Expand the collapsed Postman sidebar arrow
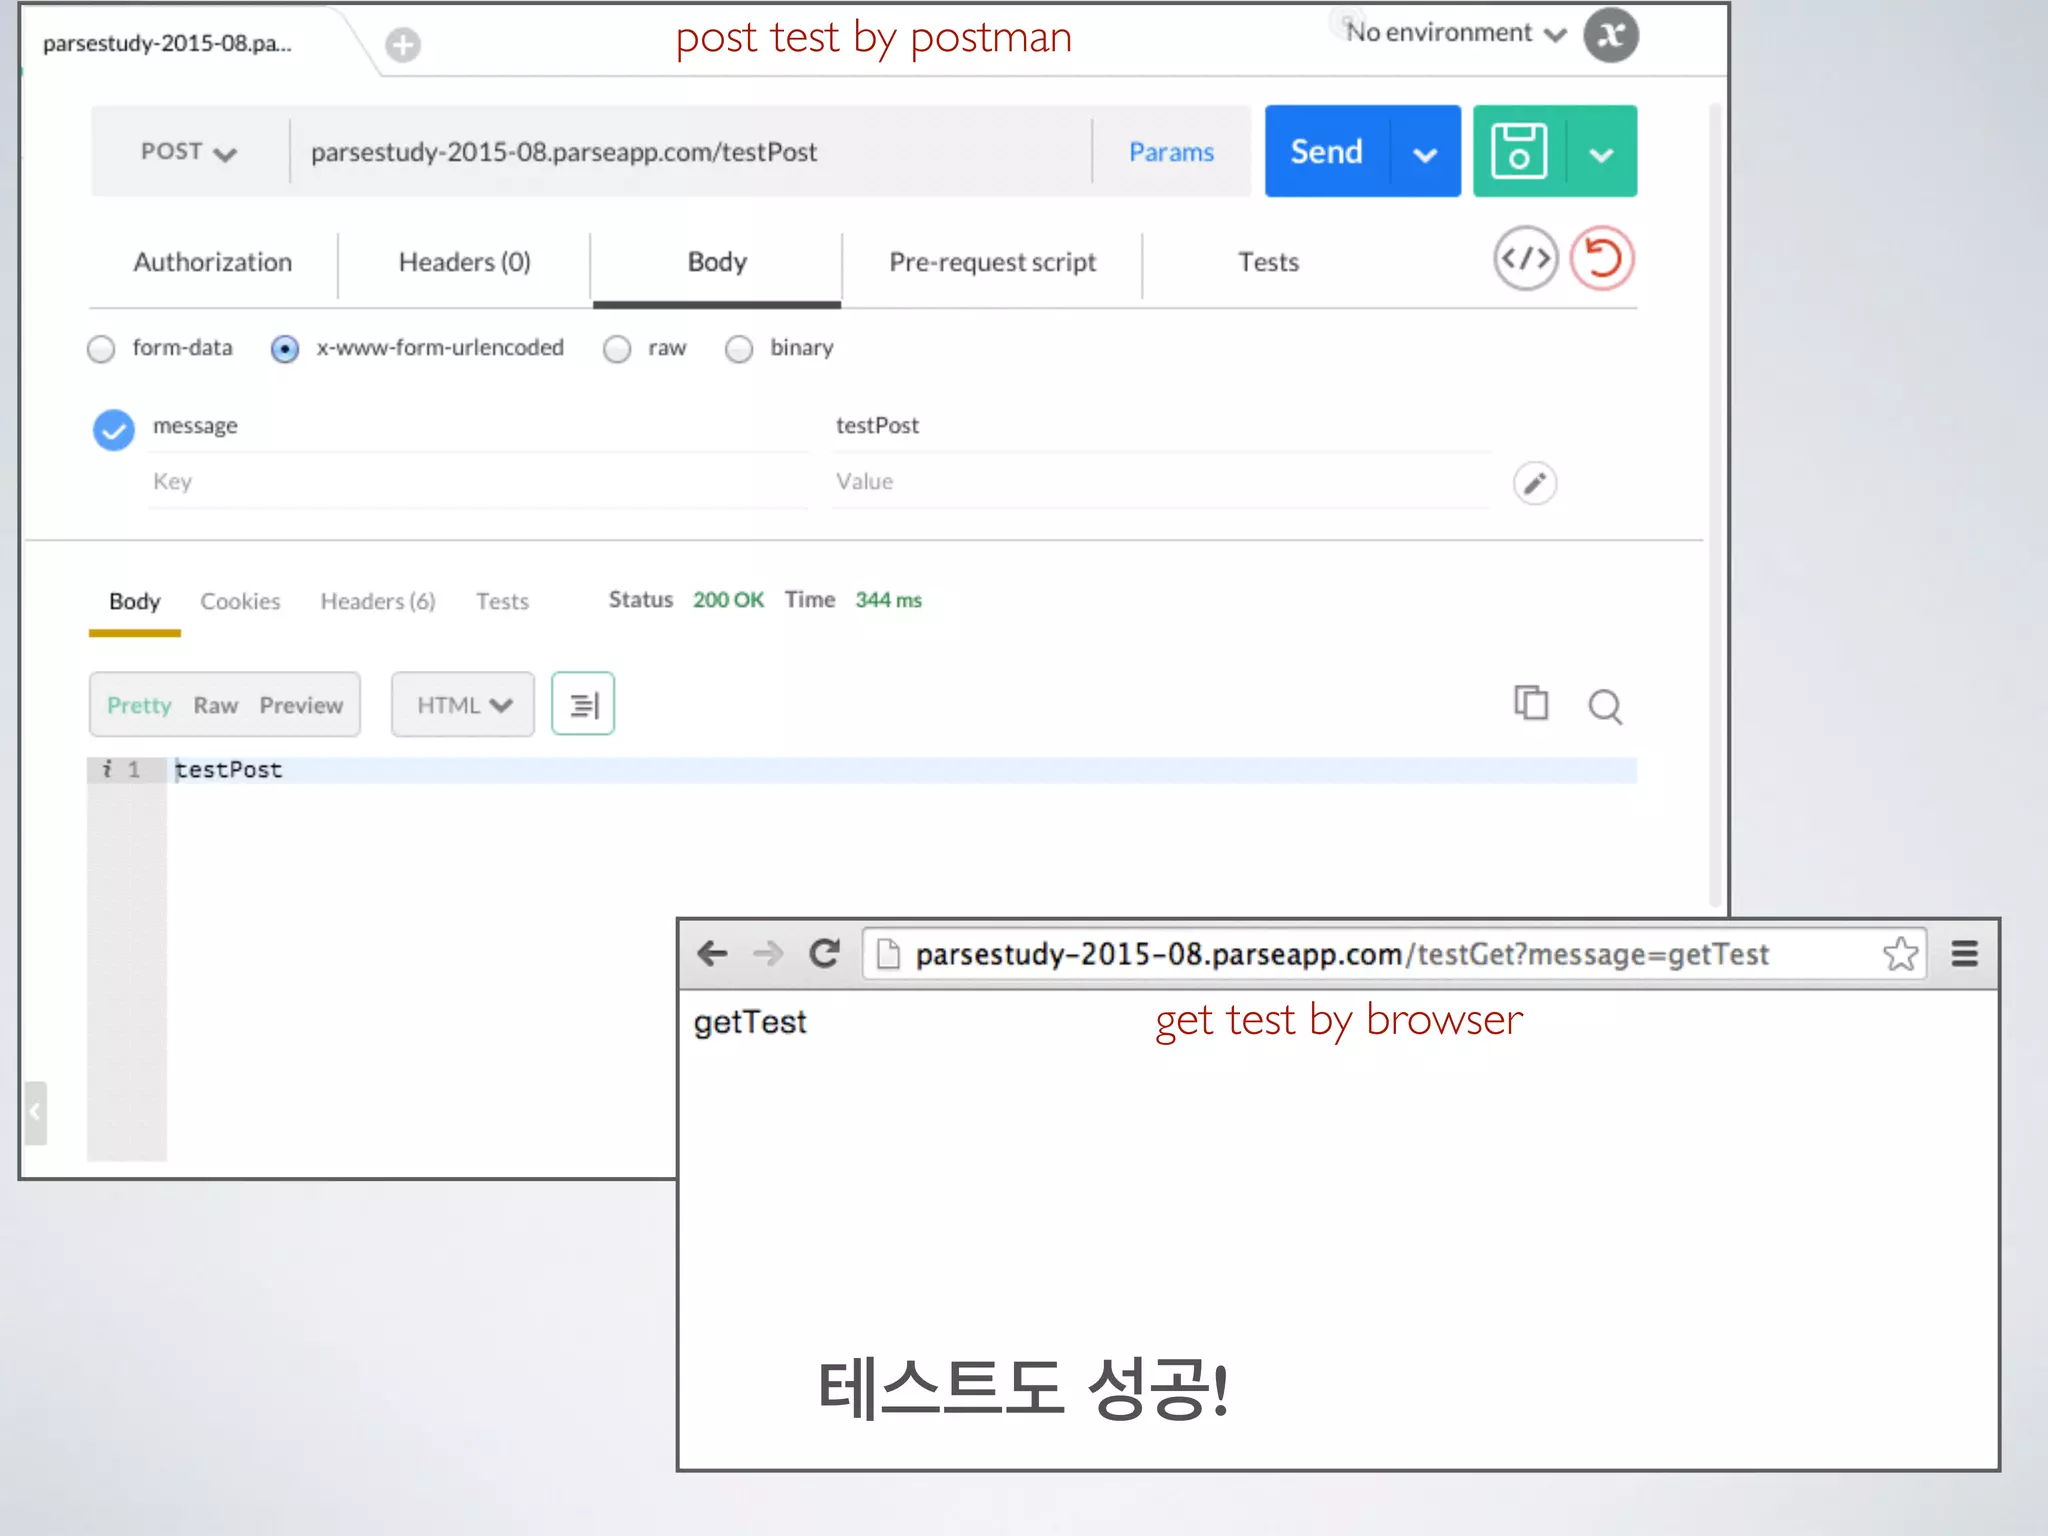2048x1536 pixels. [x=35, y=1112]
